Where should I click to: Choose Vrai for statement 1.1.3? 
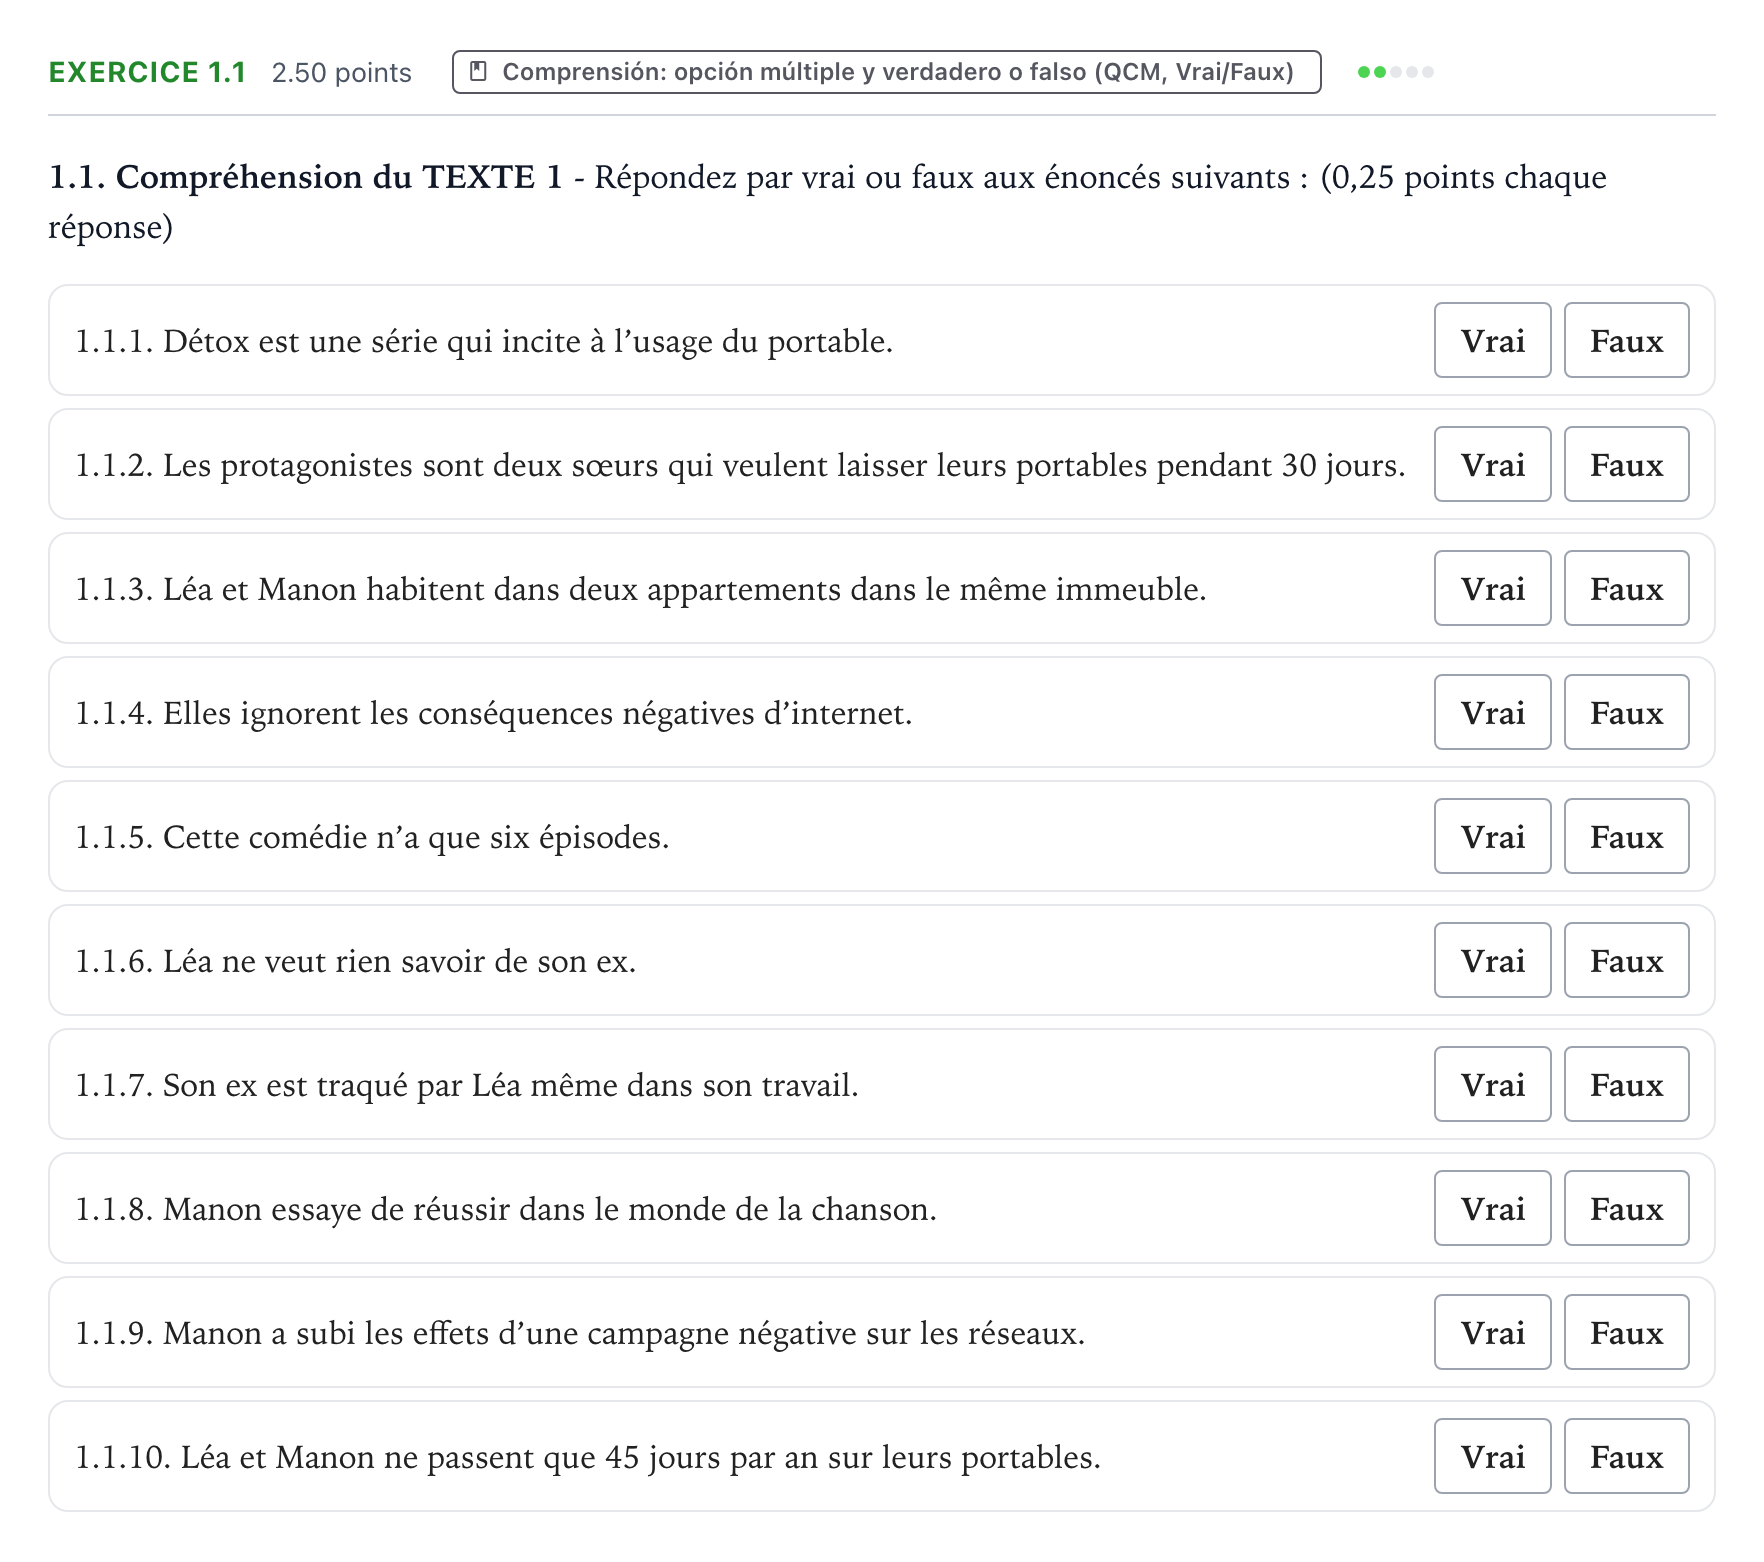(1492, 588)
